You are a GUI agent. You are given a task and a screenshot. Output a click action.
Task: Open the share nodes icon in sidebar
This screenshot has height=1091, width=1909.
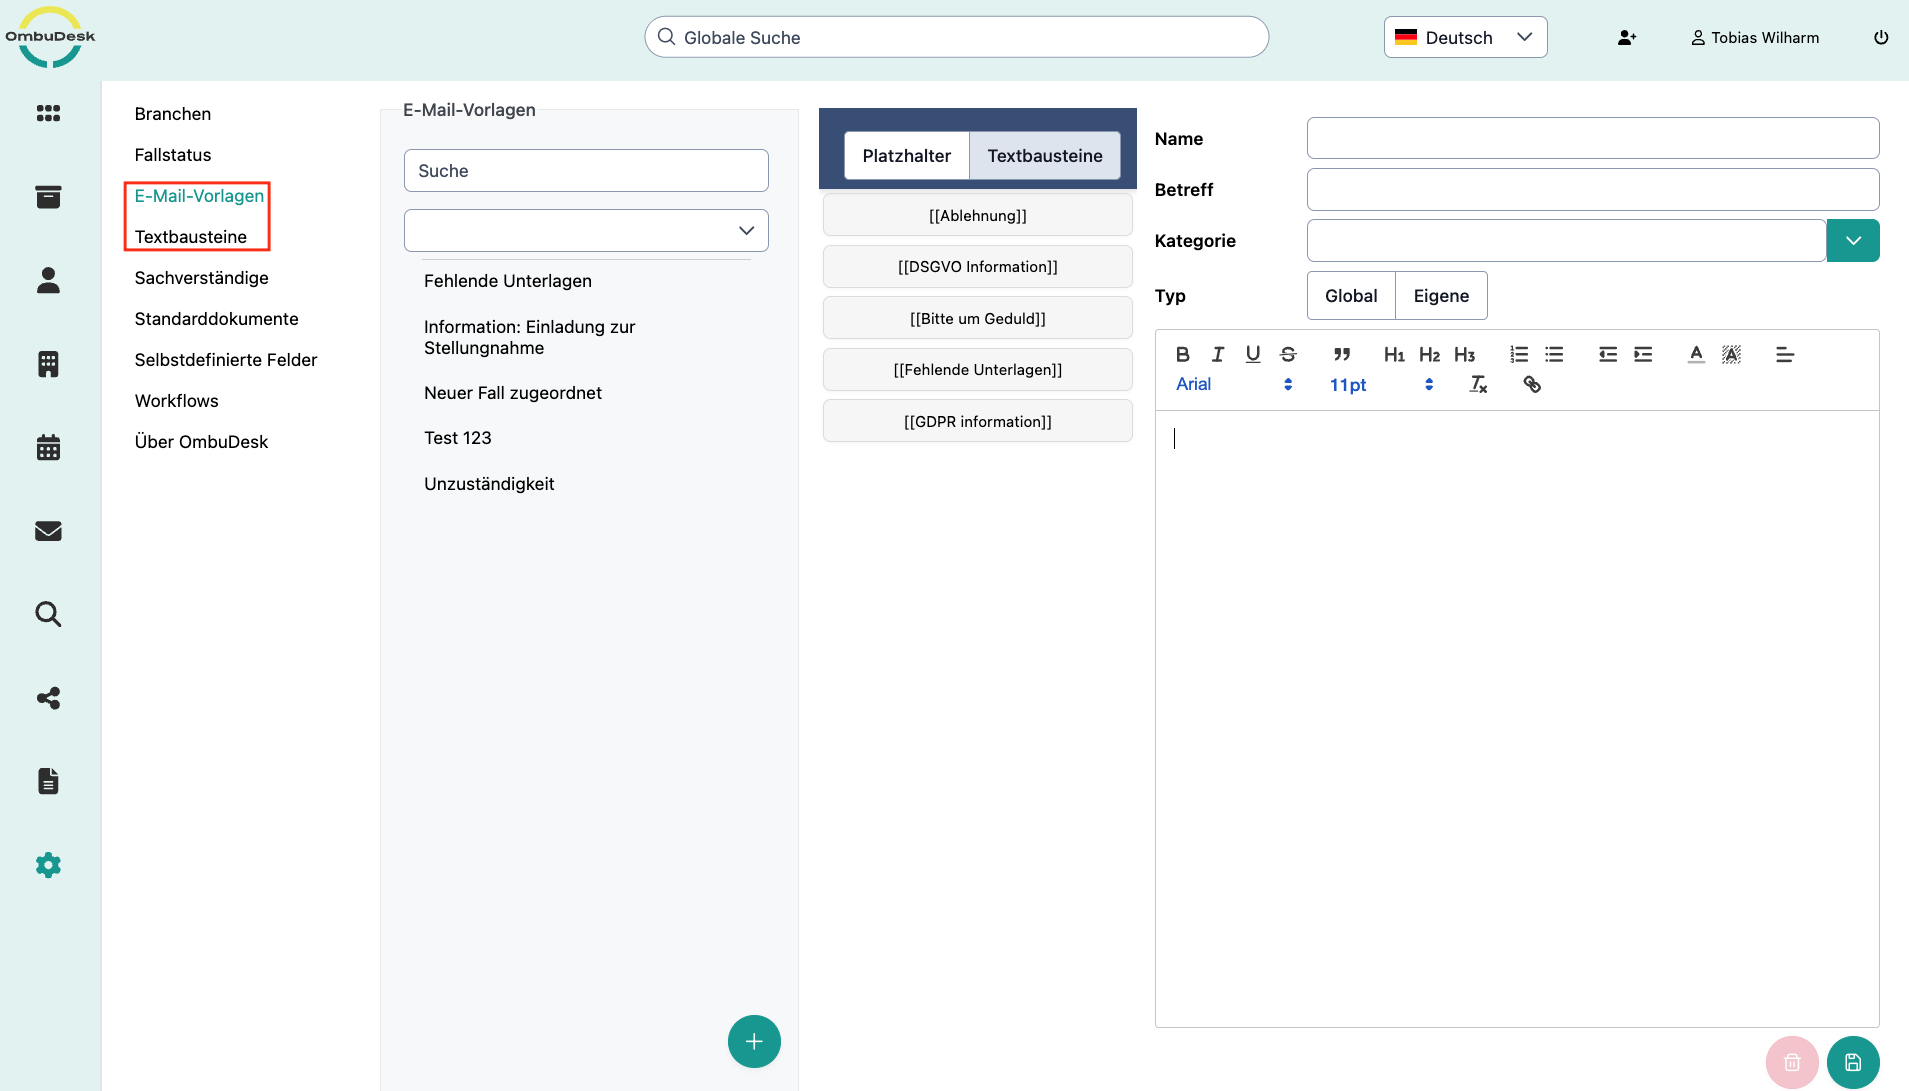[48, 698]
